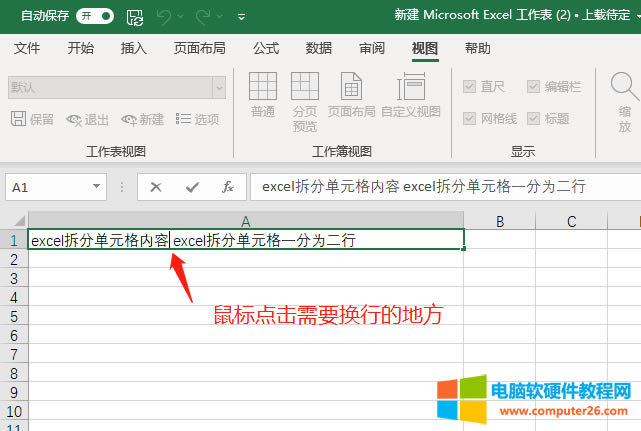Viewport: 641px width, 431px height.
Task: Expand the Name Box dropdown arrow
Action: [x=97, y=187]
